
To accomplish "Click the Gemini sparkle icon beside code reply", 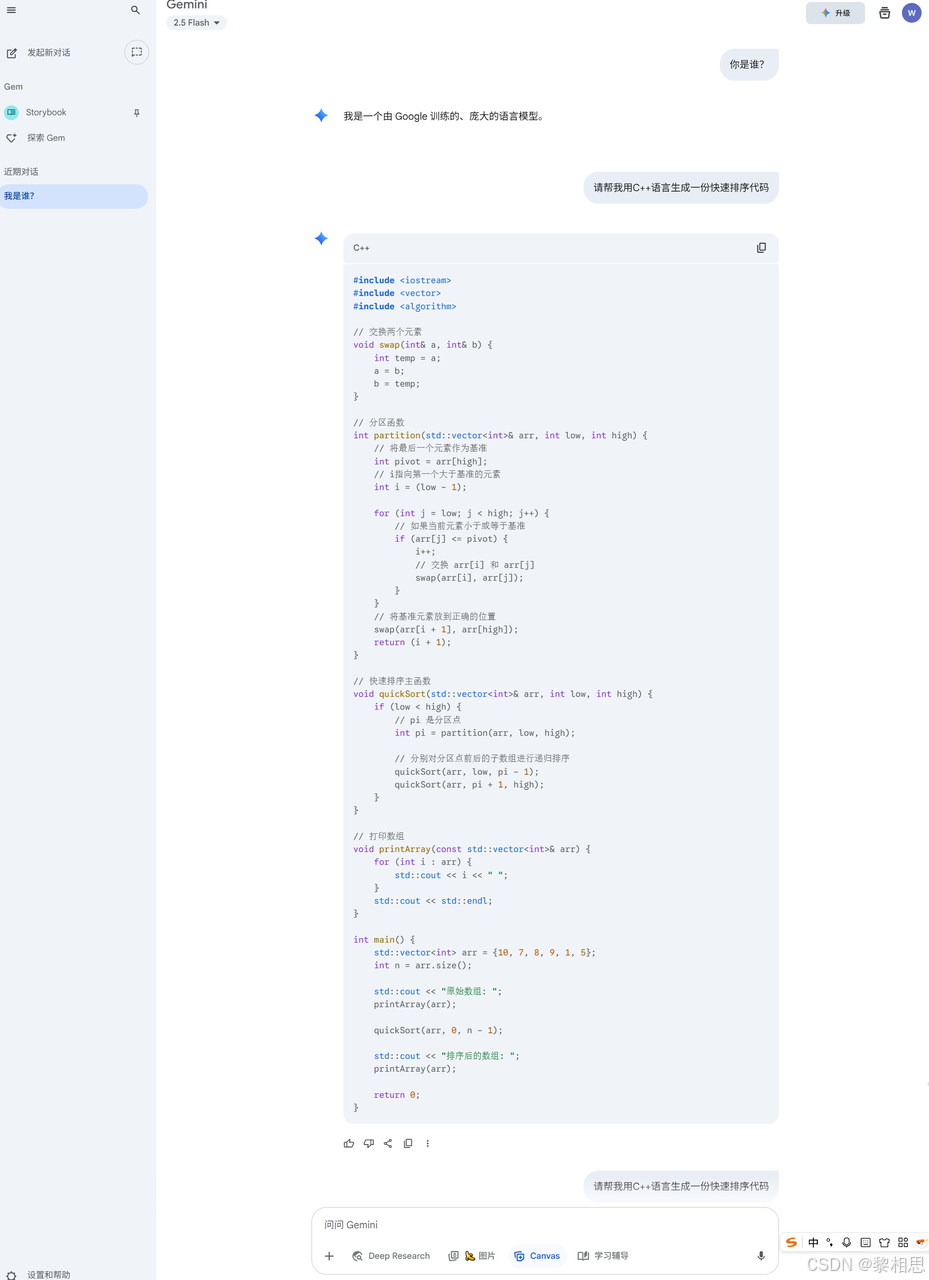I will coord(321,239).
